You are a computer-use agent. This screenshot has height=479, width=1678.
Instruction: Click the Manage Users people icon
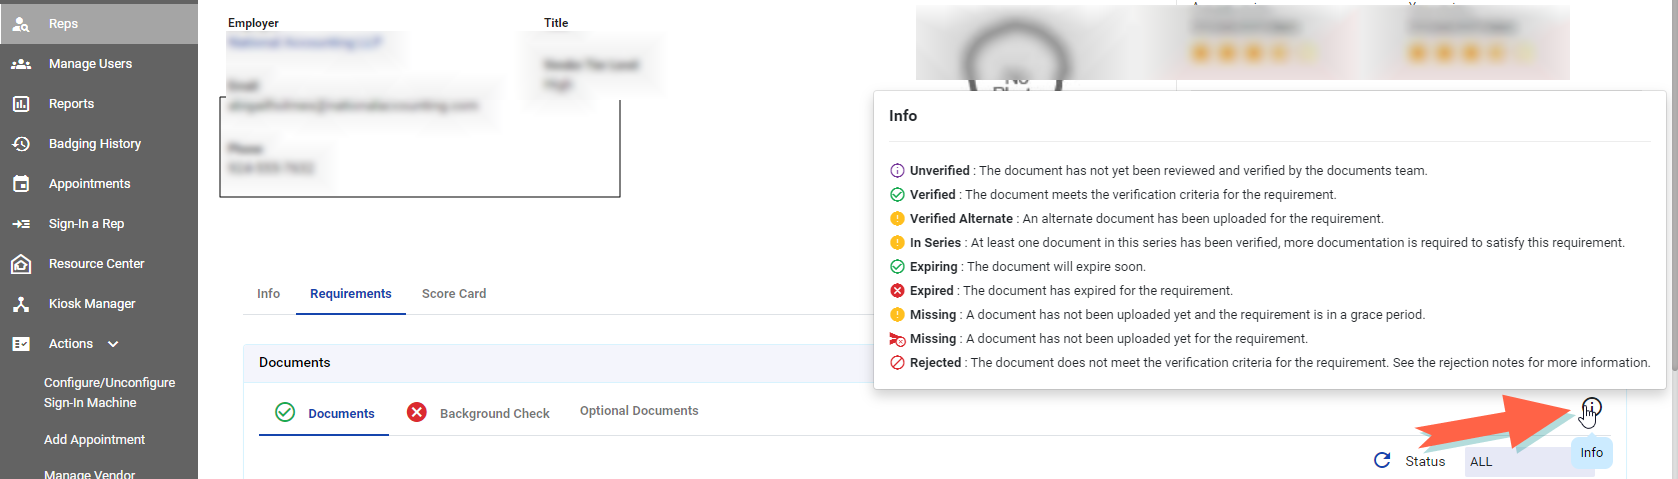point(21,64)
